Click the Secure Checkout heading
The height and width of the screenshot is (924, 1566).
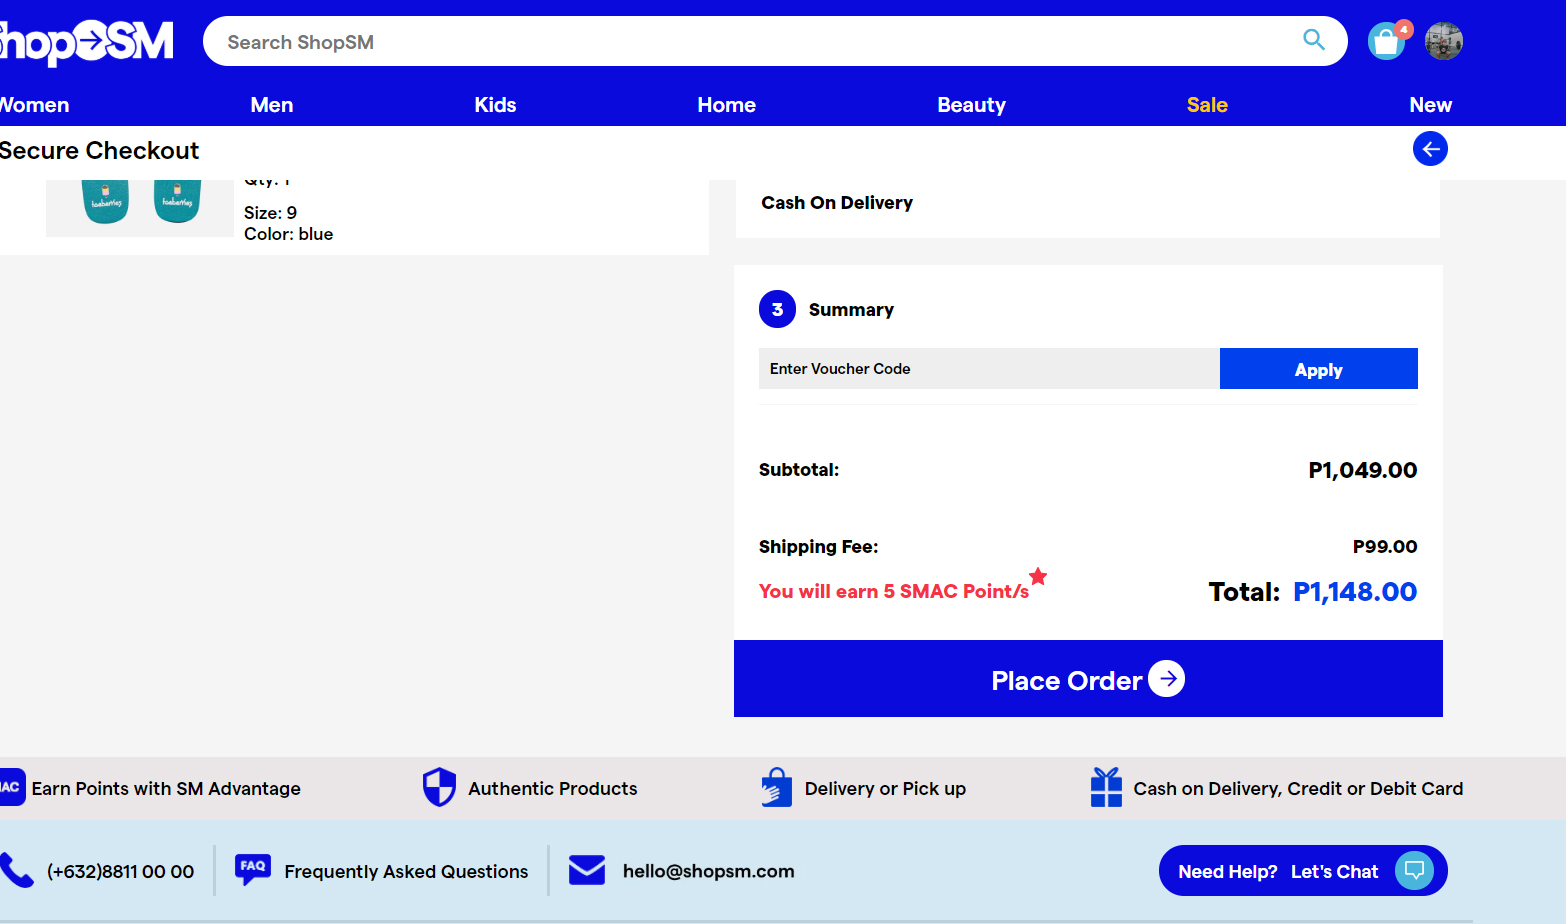coord(99,150)
